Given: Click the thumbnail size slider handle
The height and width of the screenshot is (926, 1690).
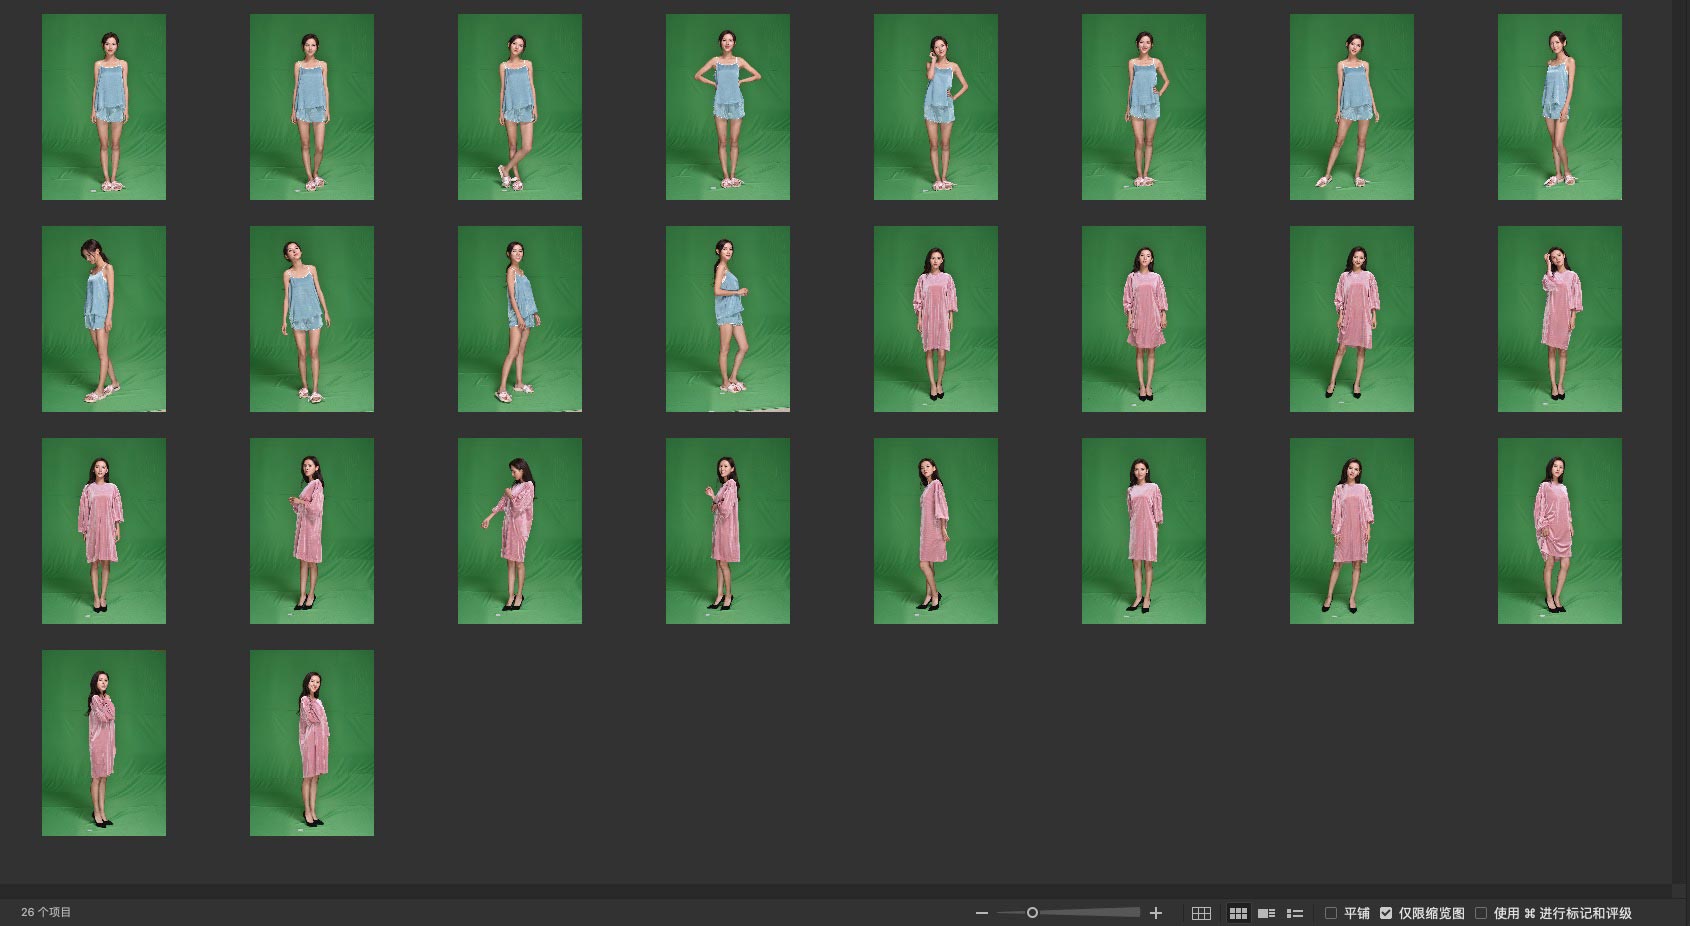Looking at the screenshot, I should pyautogui.click(x=1032, y=912).
